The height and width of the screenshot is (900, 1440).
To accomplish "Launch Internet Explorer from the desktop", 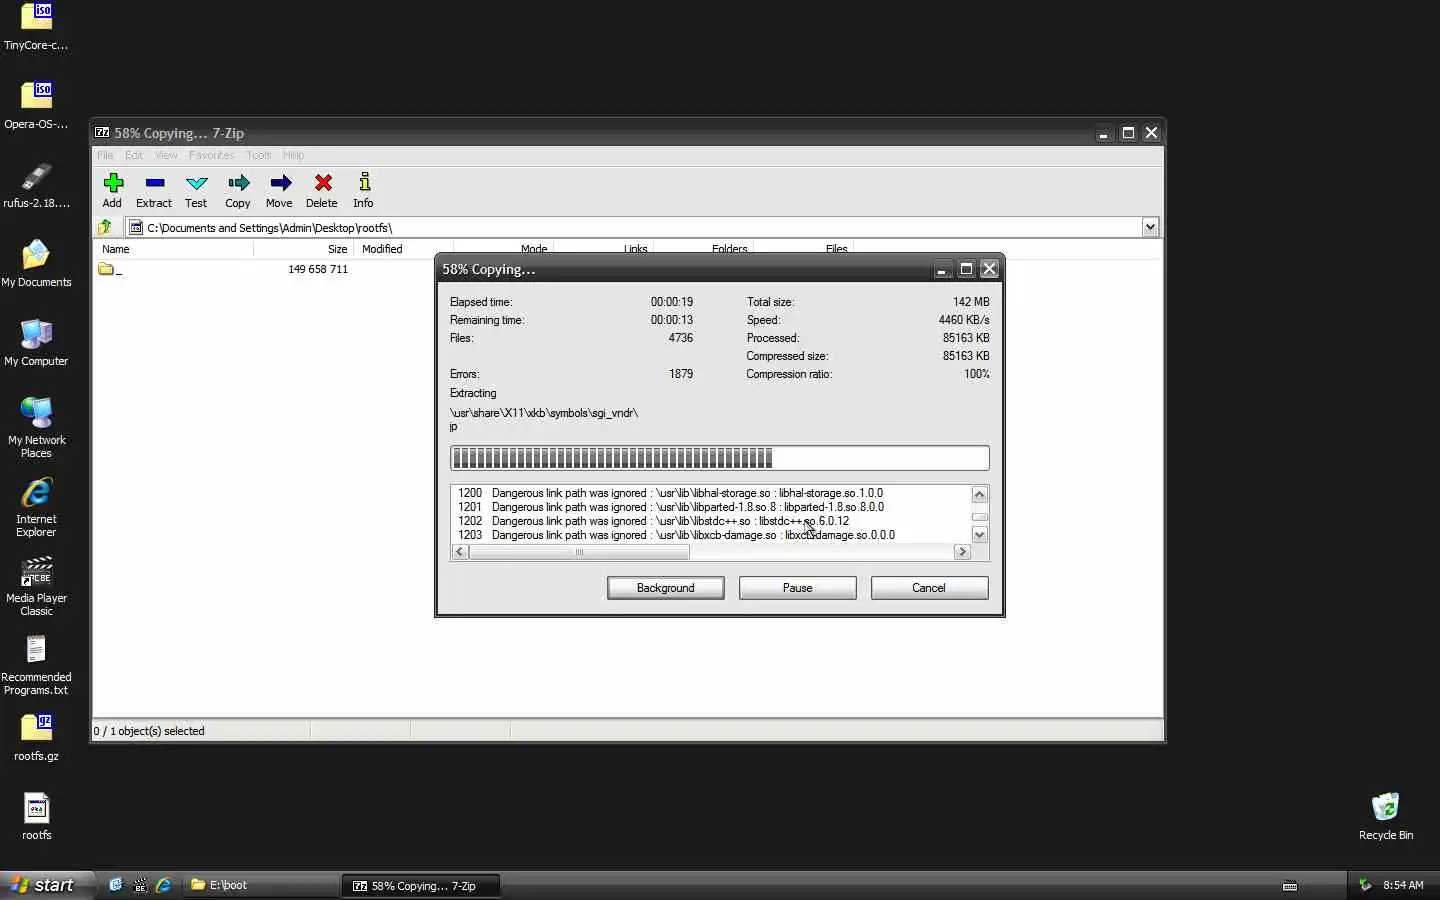I will (x=36, y=507).
